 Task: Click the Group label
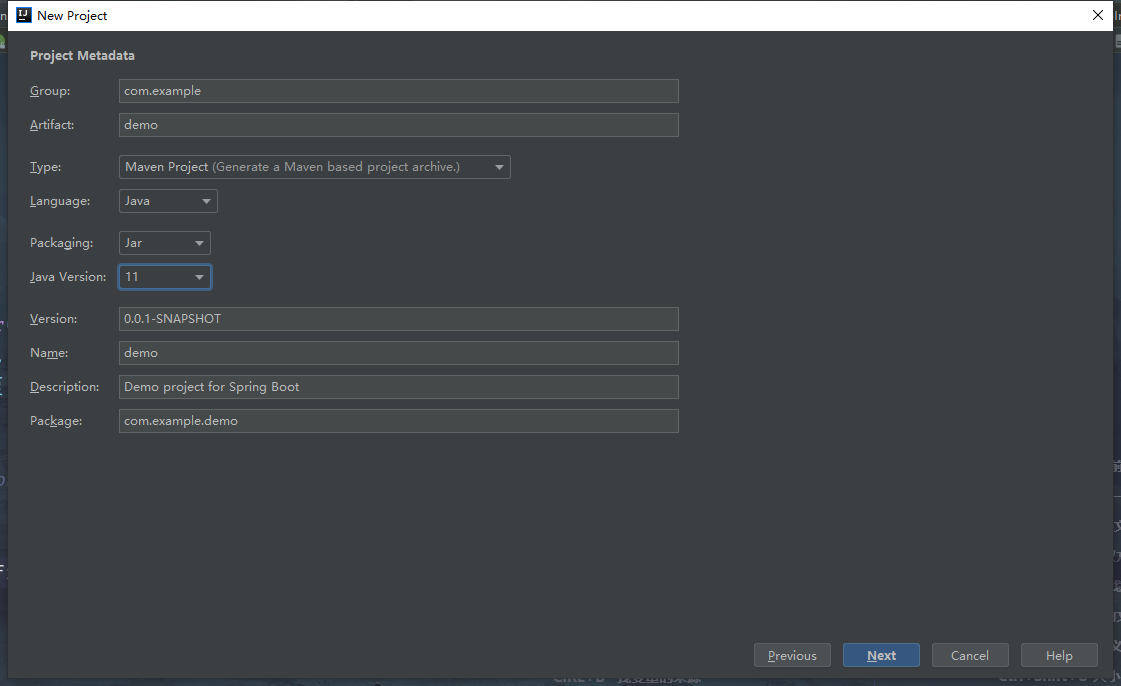50,91
